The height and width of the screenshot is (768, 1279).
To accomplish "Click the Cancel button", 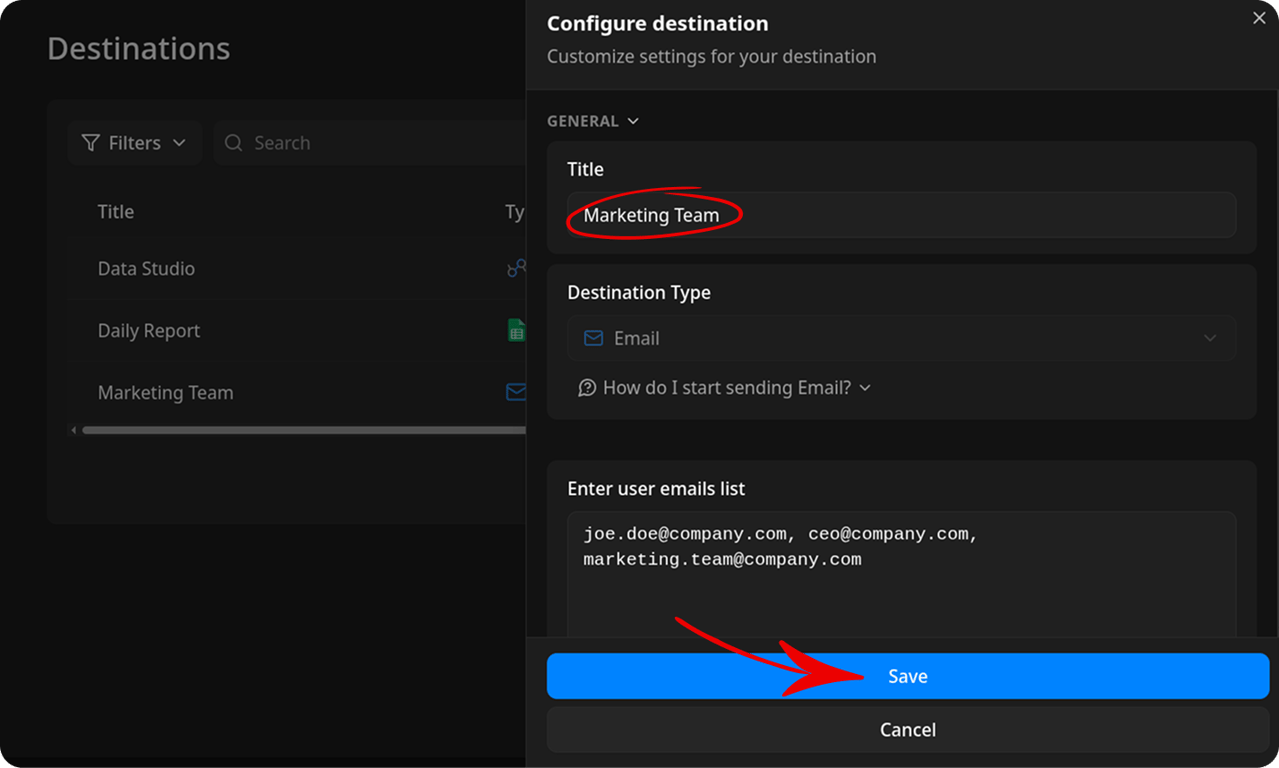I will tap(907, 730).
